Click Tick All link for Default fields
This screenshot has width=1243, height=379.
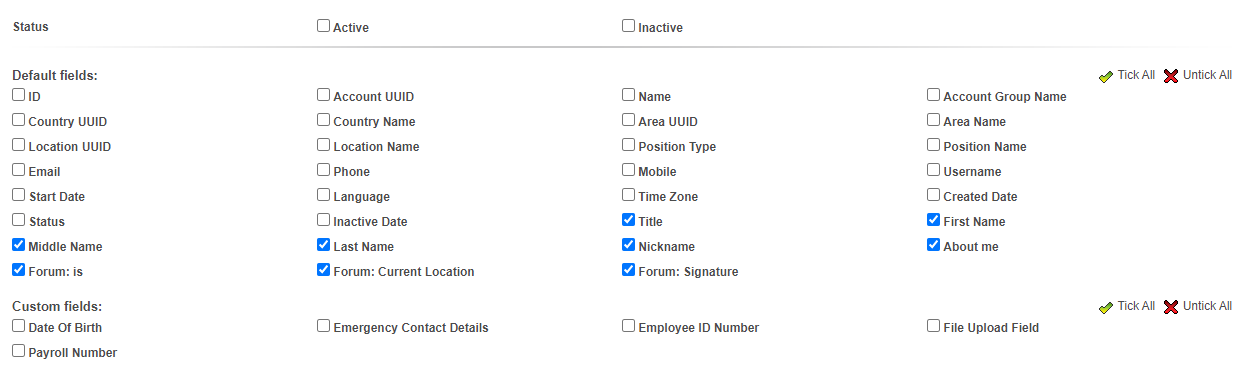tap(1136, 75)
